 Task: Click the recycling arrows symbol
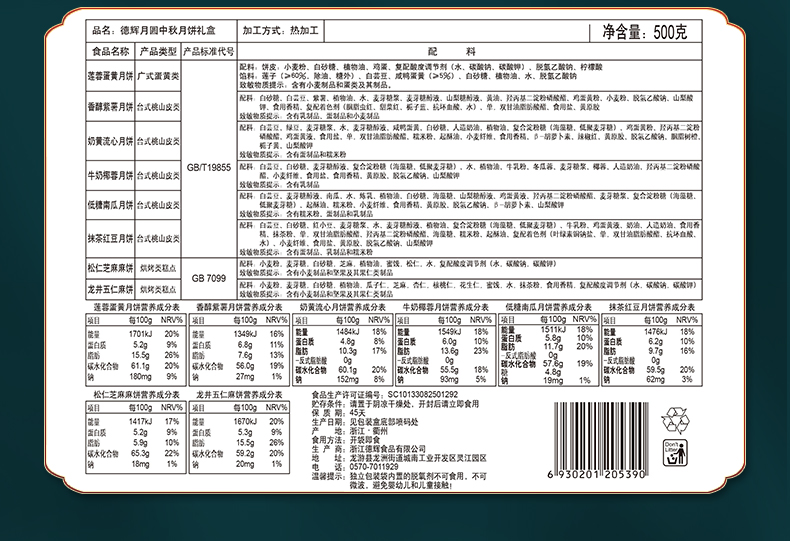[675, 420]
